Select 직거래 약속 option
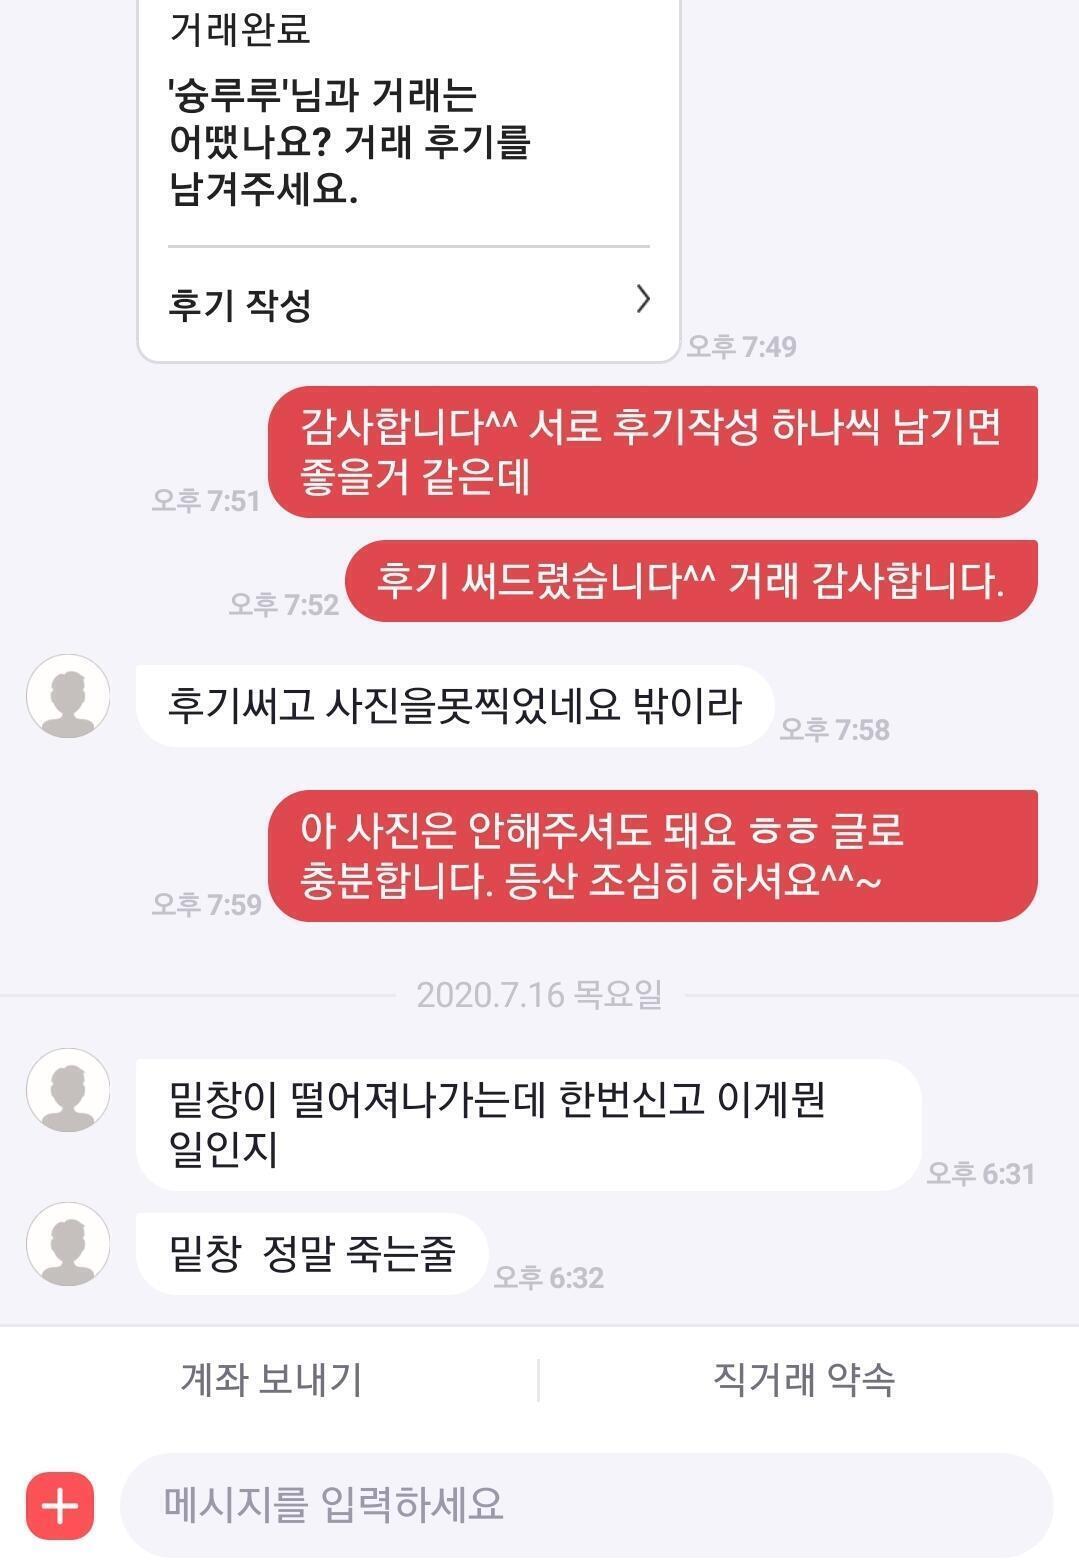Viewport: 1079px width, 1568px height. 804,1380
